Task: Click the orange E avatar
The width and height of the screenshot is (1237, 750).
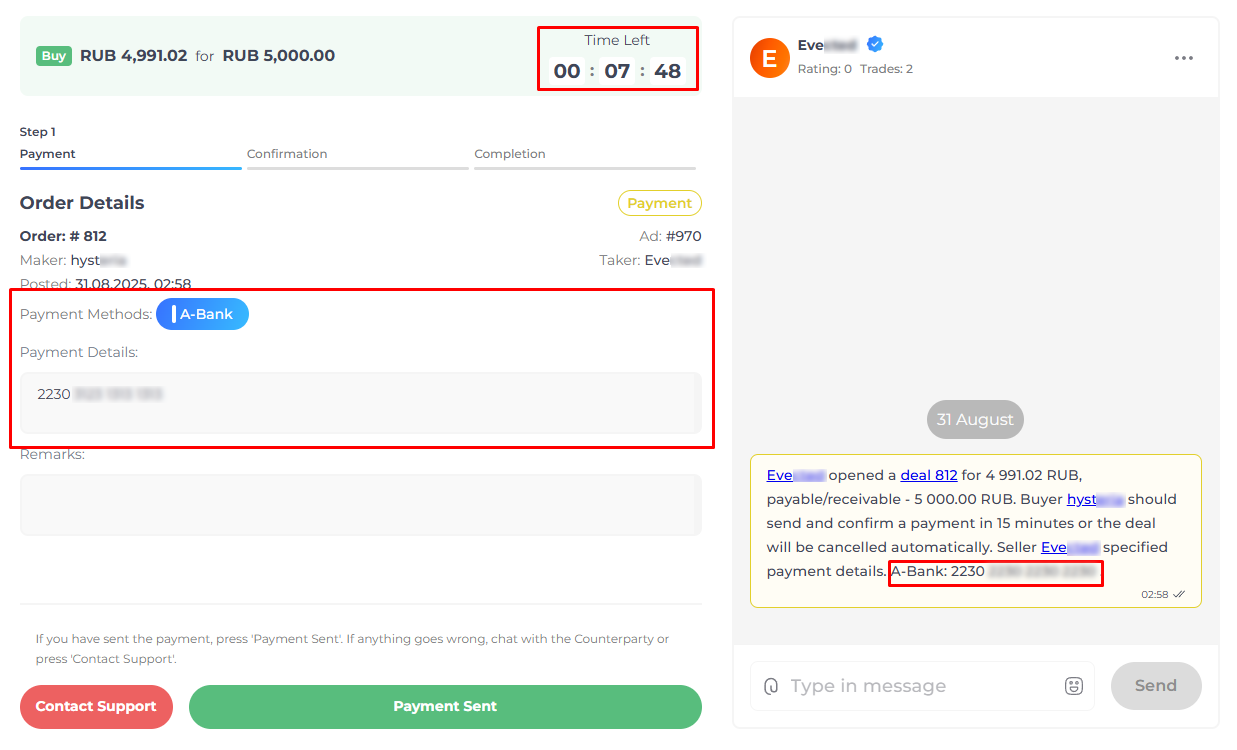Action: tap(769, 58)
